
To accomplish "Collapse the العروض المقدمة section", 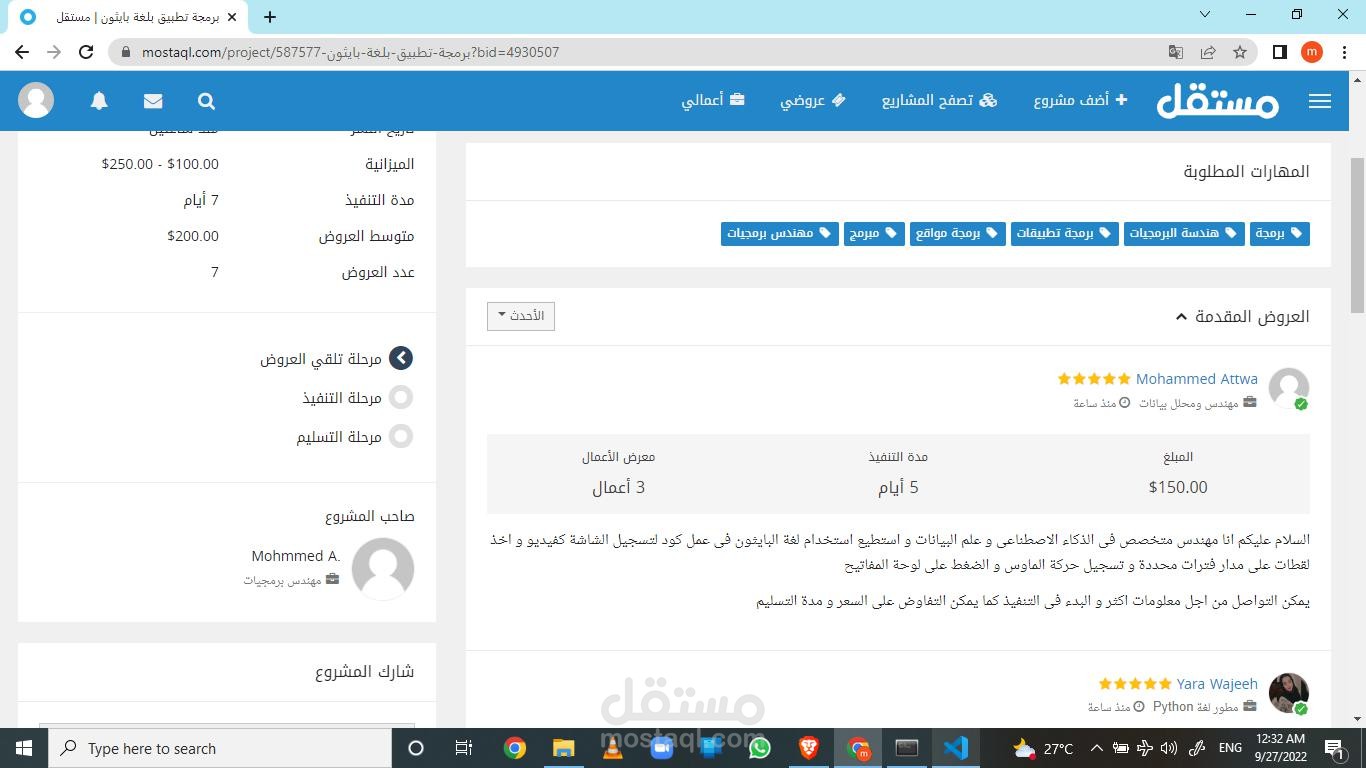I will (x=1242, y=316).
